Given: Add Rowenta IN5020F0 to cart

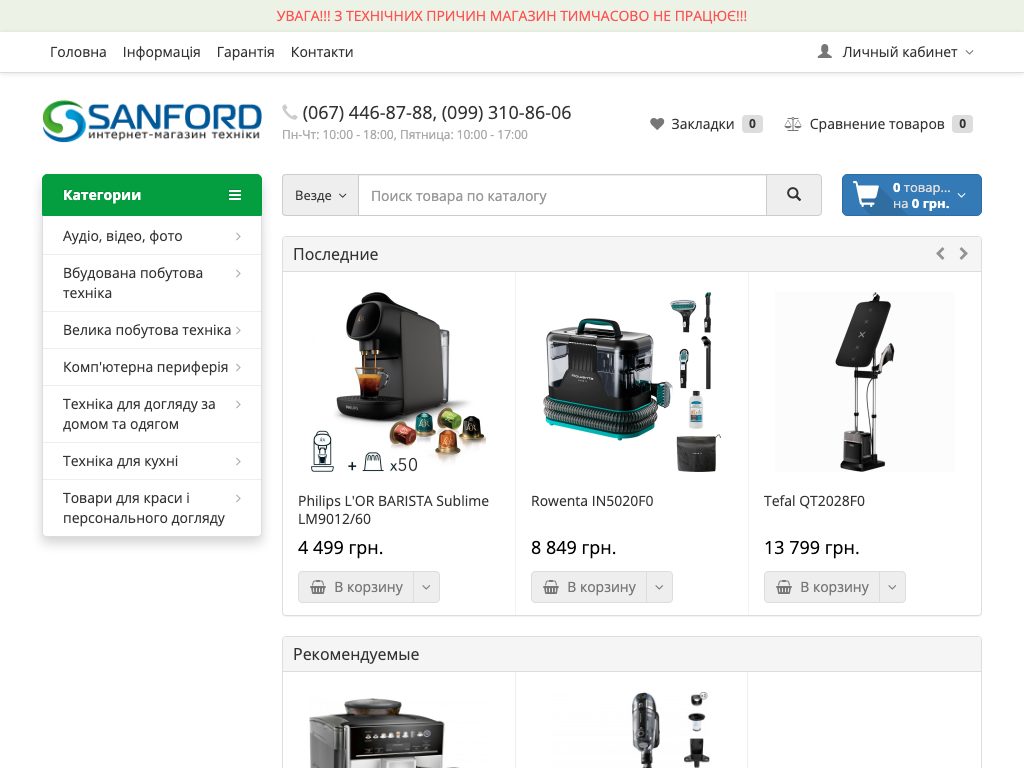Looking at the screenshot, I should coord(589,587).
